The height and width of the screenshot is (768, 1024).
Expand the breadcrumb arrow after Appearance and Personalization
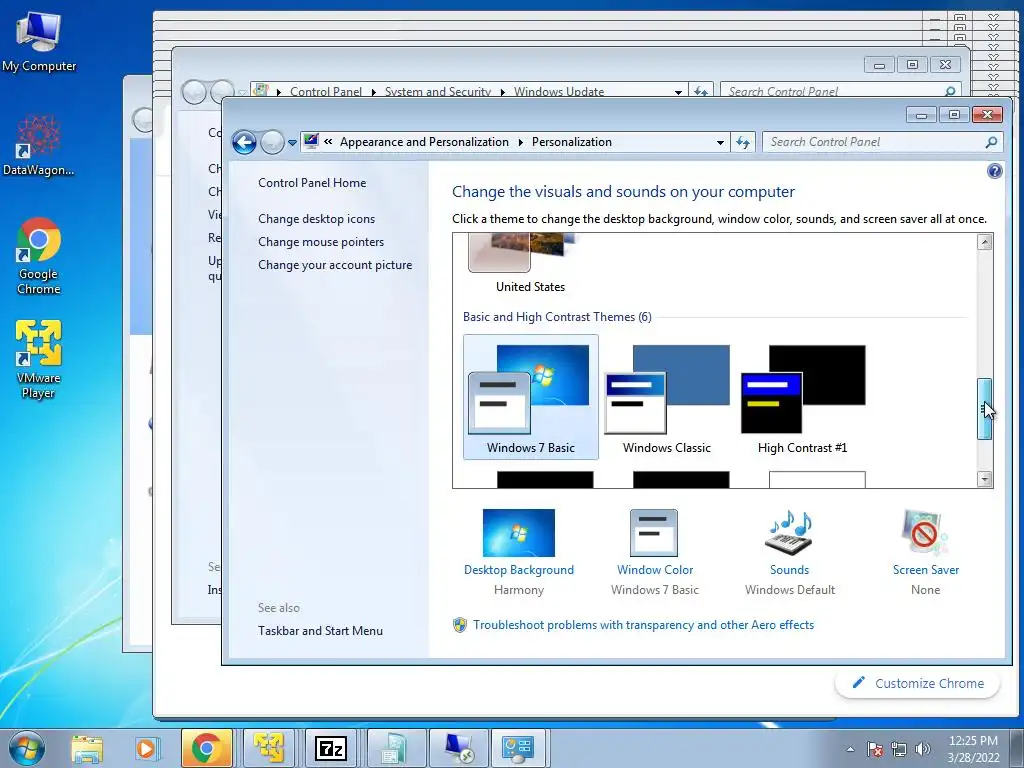pyautogui.click(x=520, y=142)
